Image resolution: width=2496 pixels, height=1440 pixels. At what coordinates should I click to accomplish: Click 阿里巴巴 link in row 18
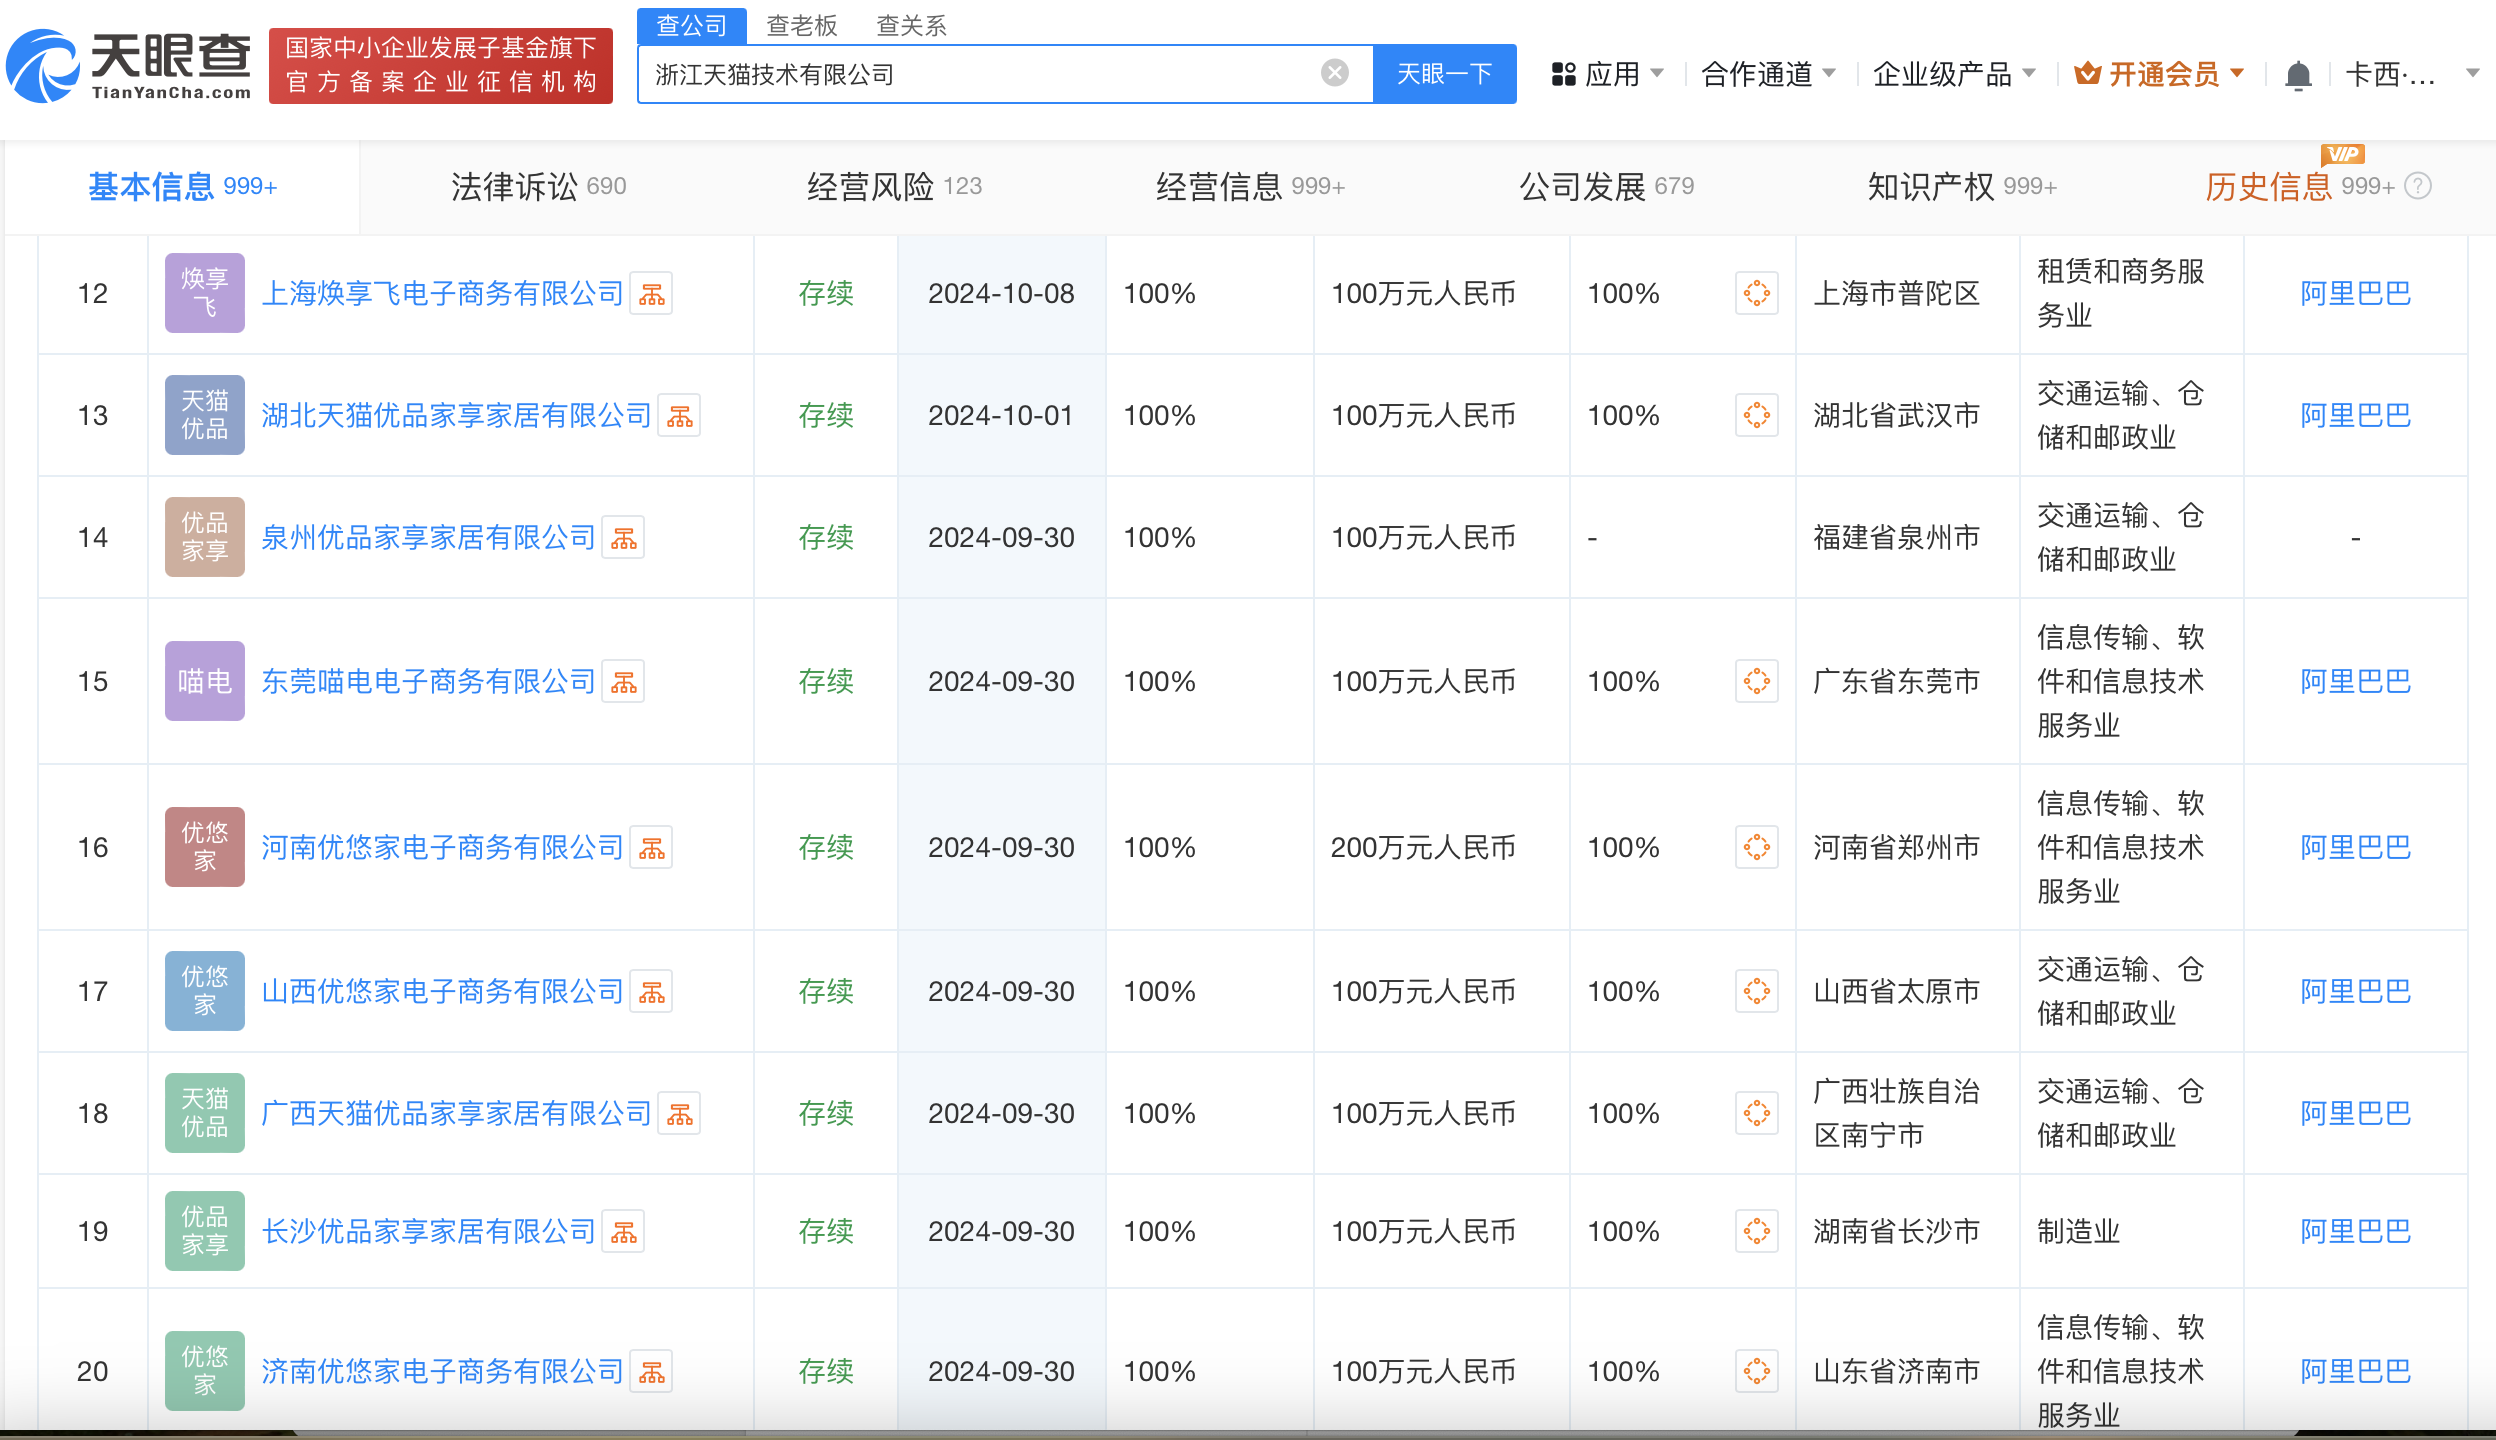[x=2355, y=1114]
